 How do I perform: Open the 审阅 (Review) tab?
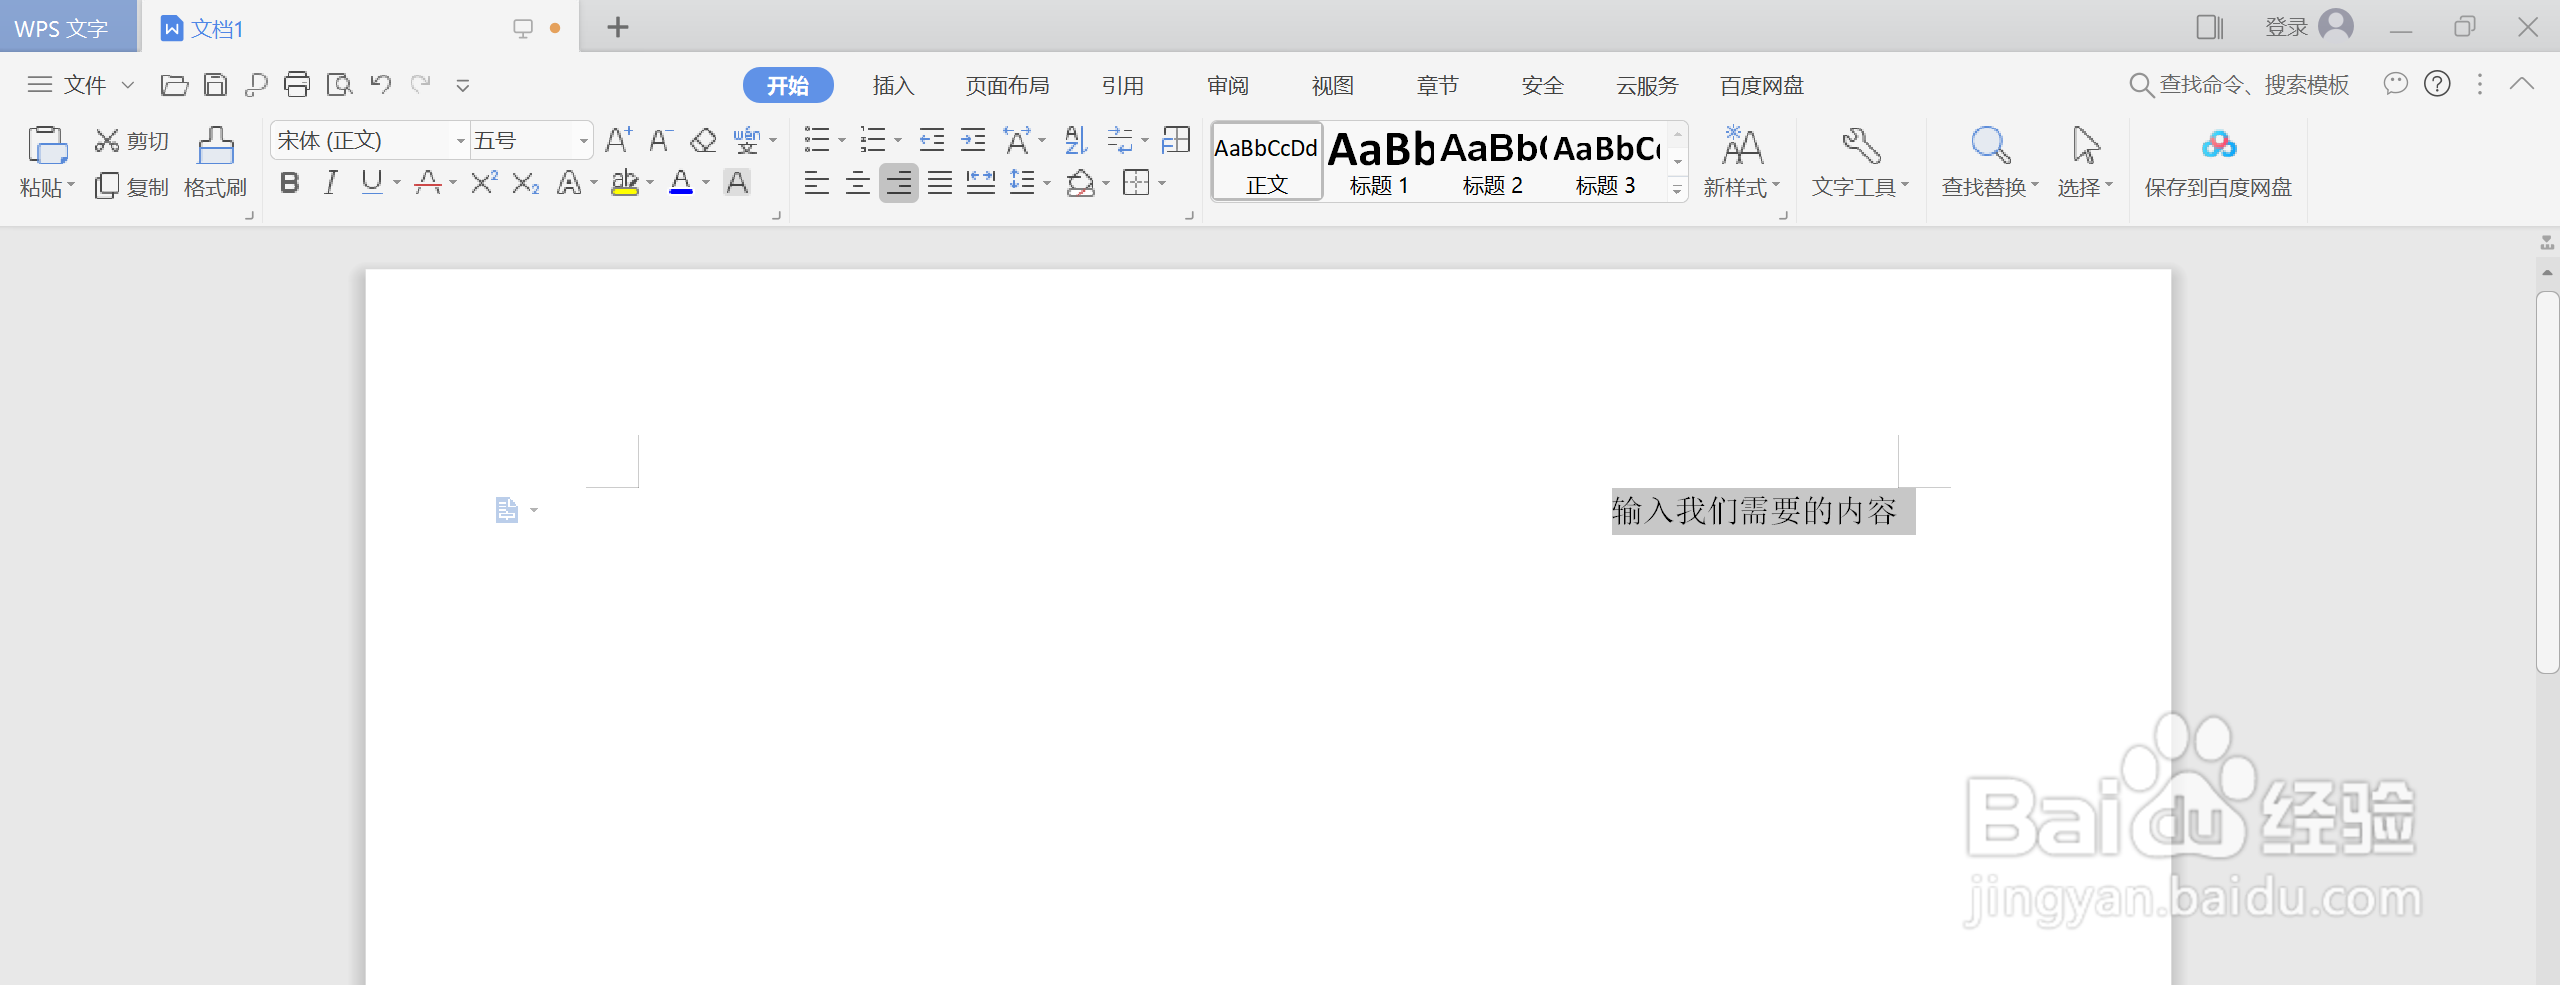pos(1228,85)
